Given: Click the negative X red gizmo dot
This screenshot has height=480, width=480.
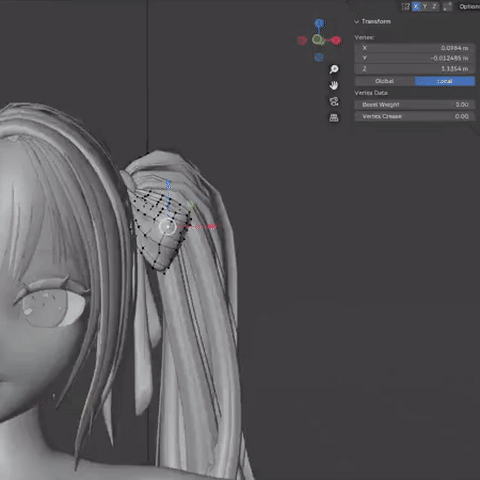Looking at the screenshot, I should 302,40.
